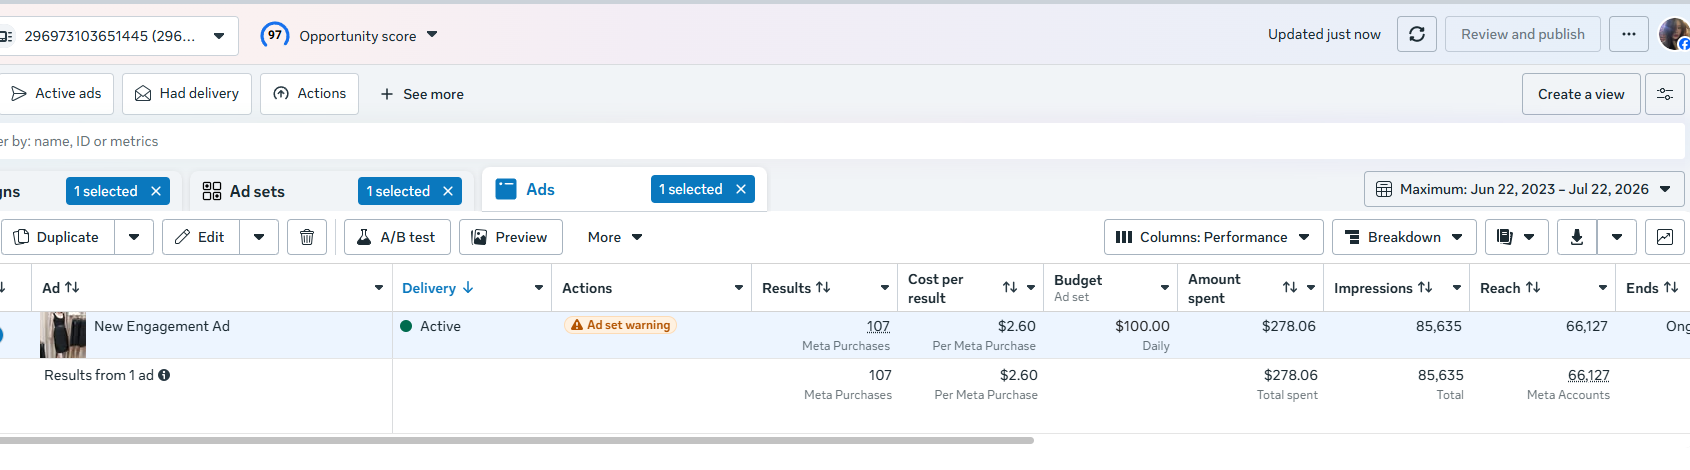This screenshot has width=1690, height=470.
Task: Apply the Had delivery filter
Action: (187, 94)
